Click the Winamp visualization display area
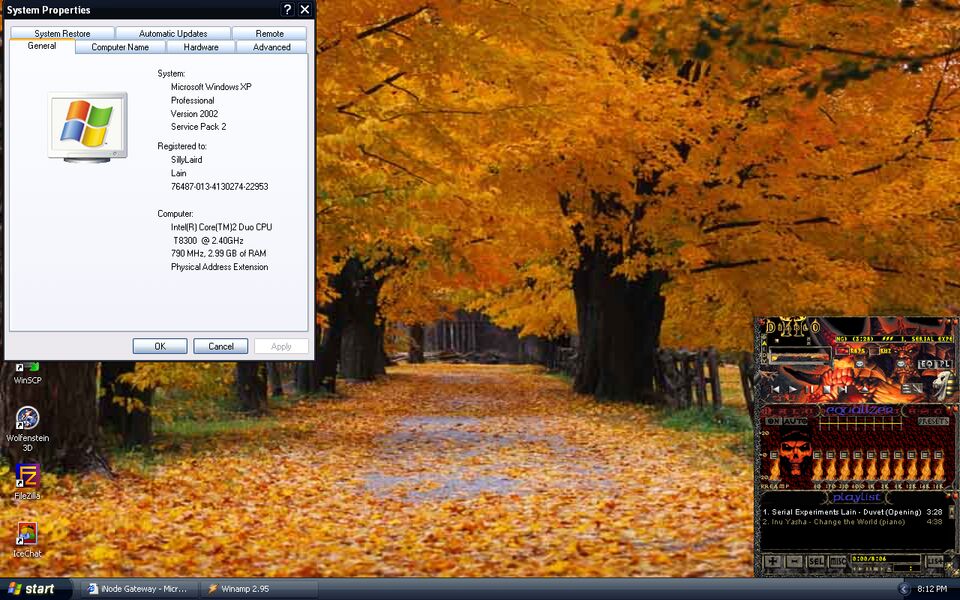960x600 pixels. 800,354
